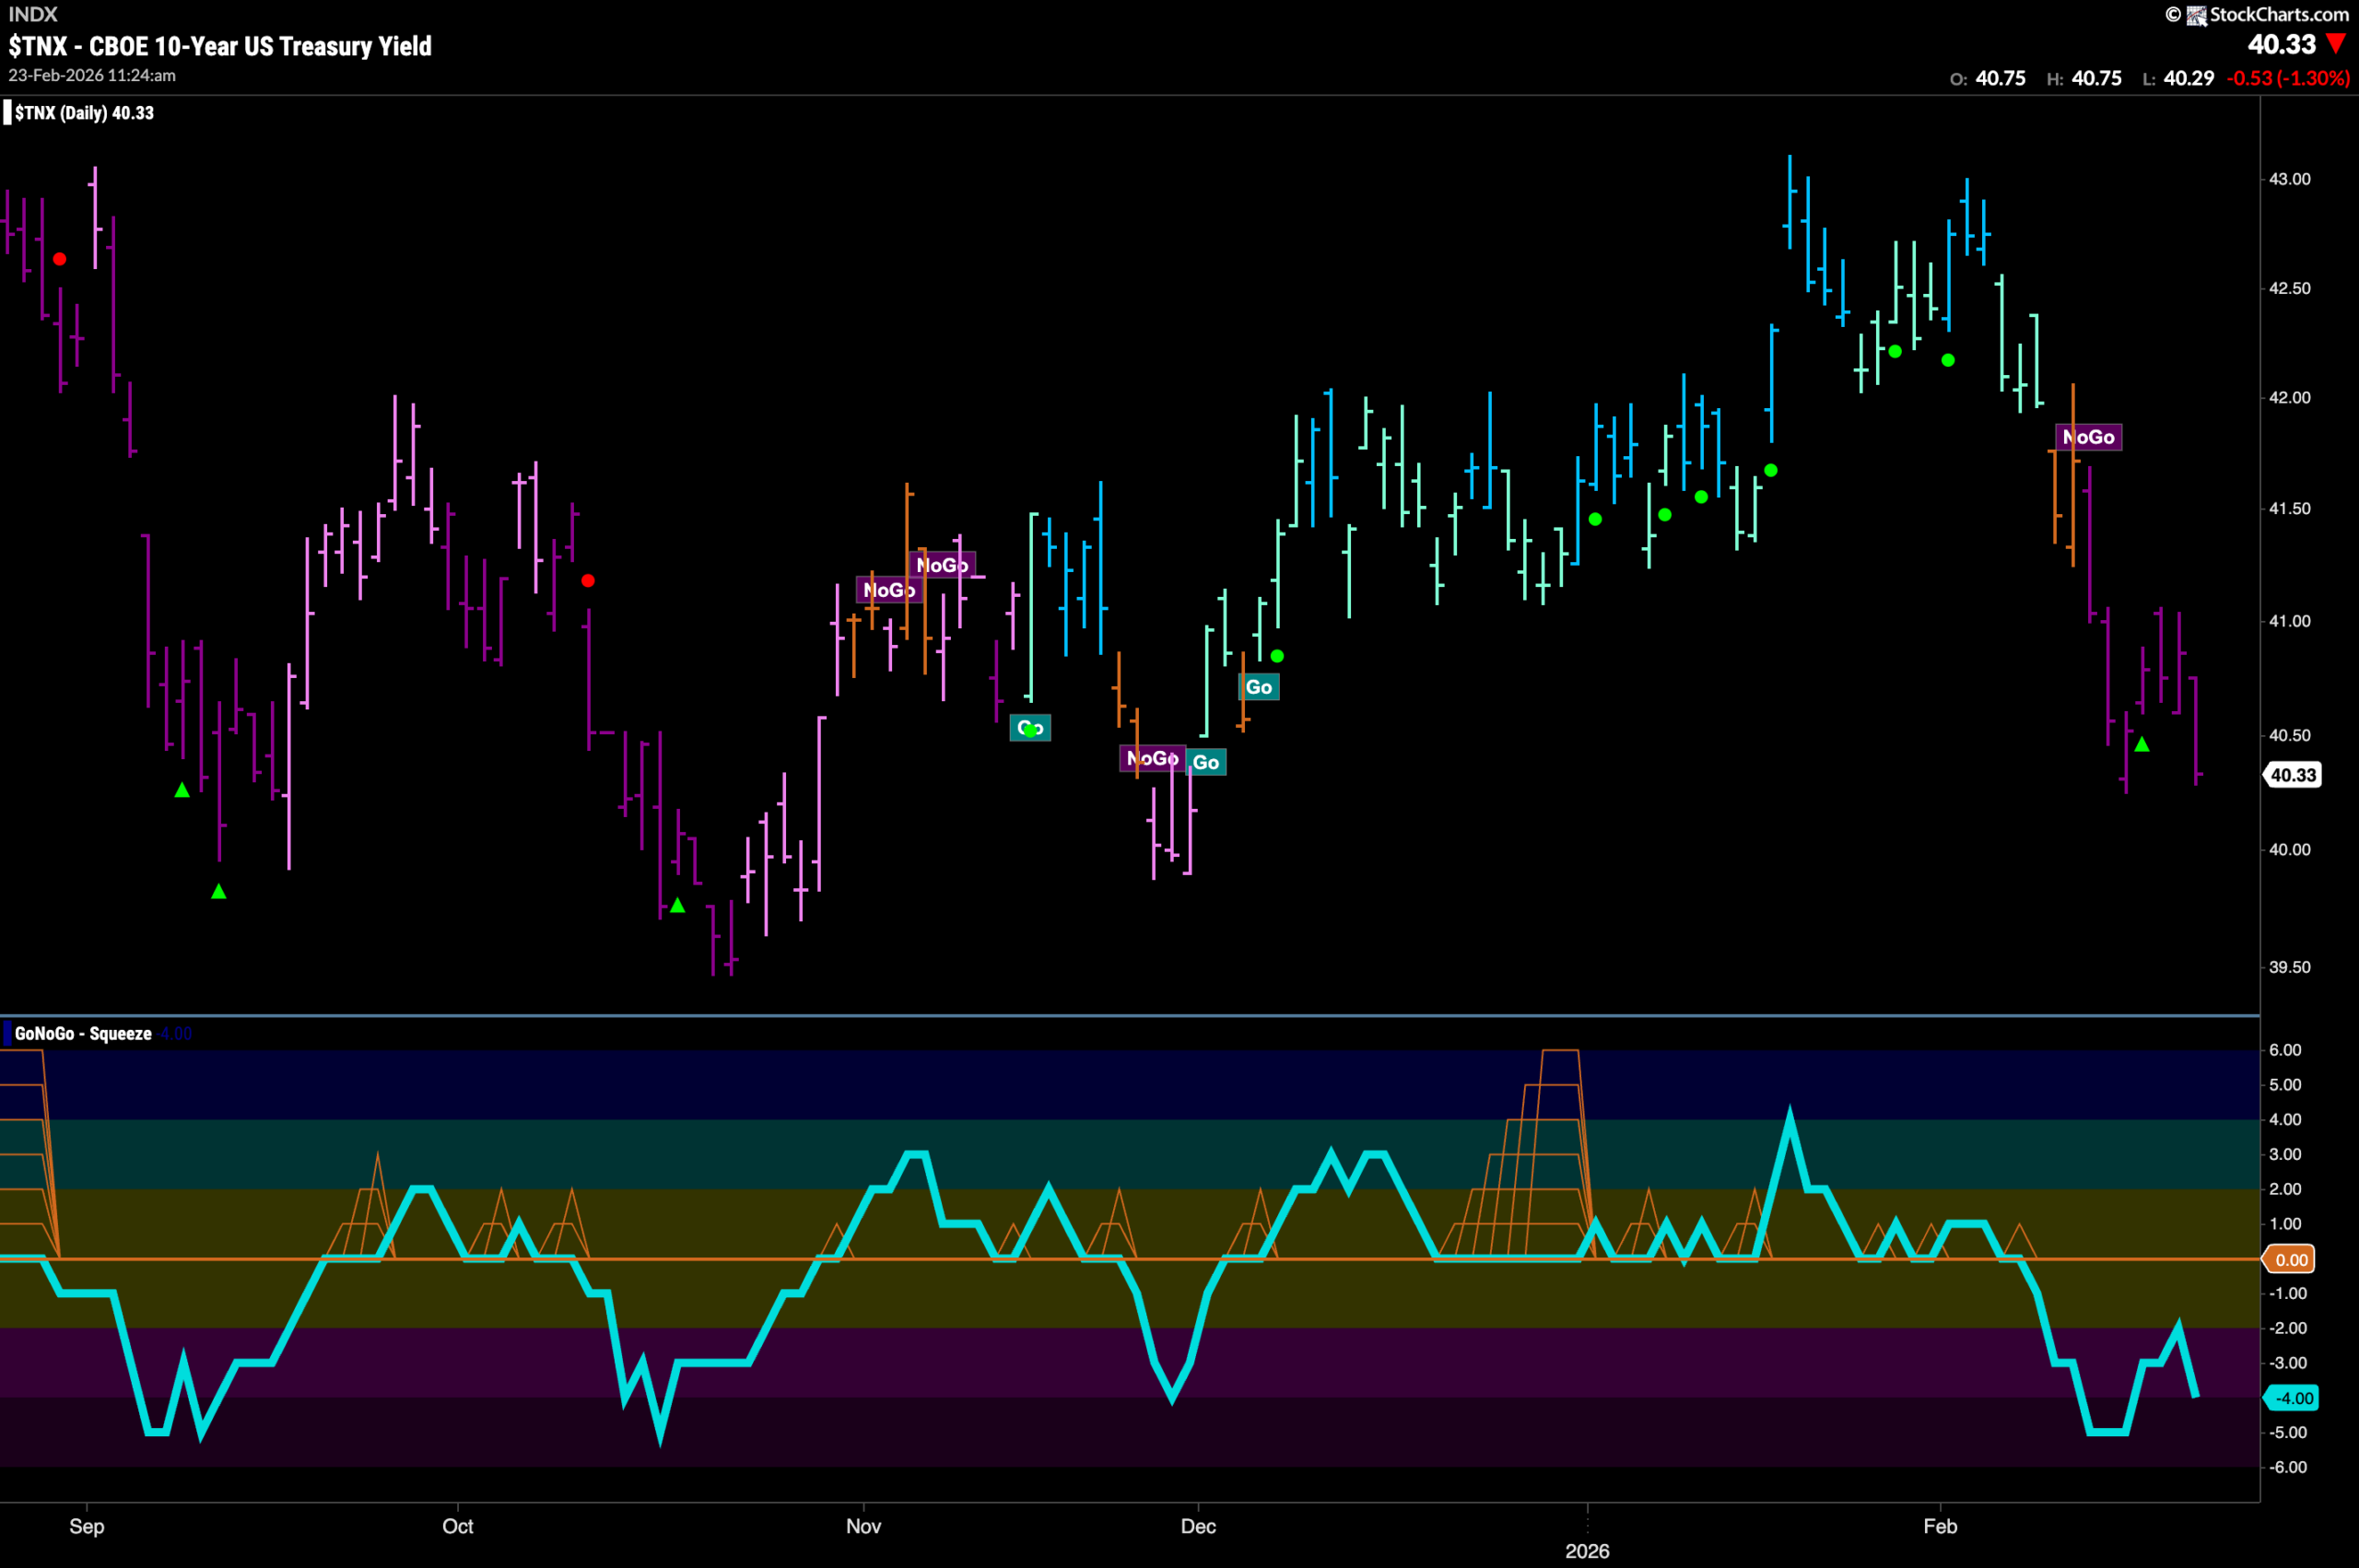
Task: Click the 39.50 price axis label
Action: [2289, 967]
